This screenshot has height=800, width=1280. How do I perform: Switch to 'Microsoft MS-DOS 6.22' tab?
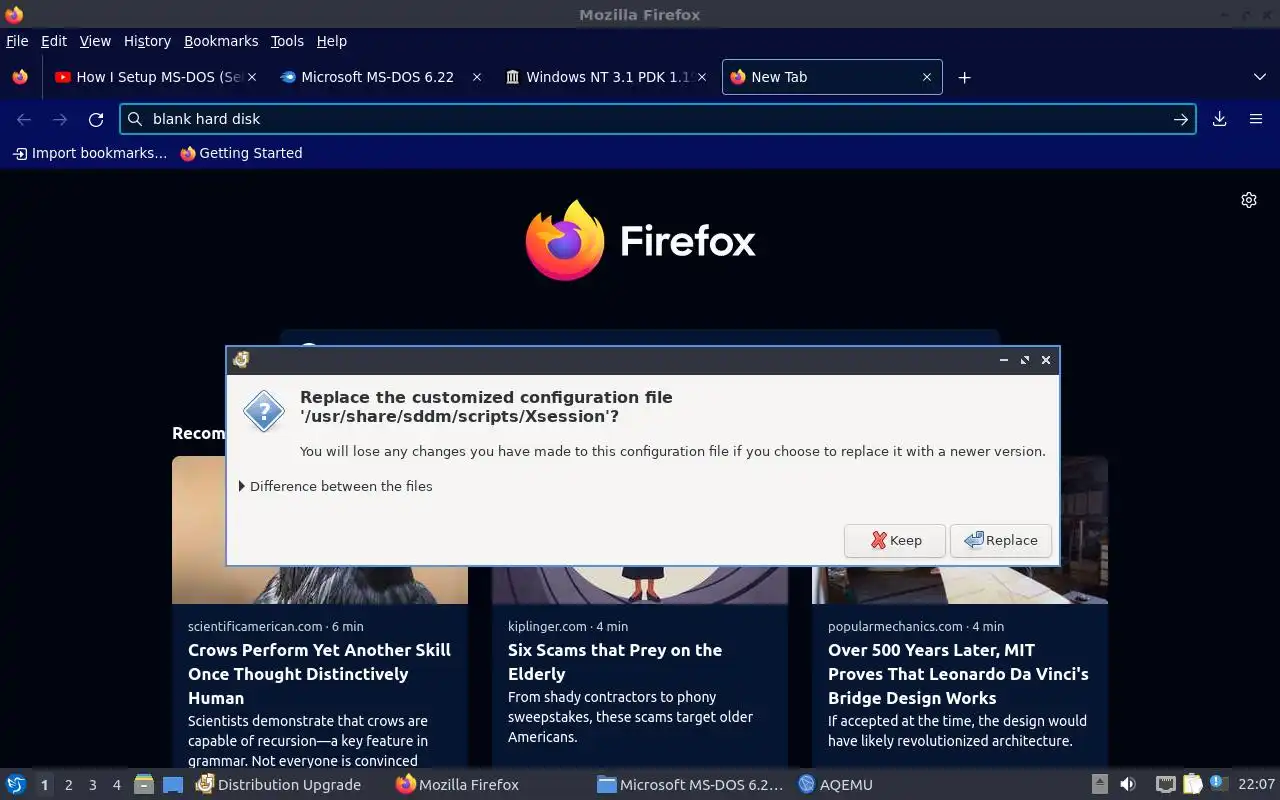[x=380, y=77]
